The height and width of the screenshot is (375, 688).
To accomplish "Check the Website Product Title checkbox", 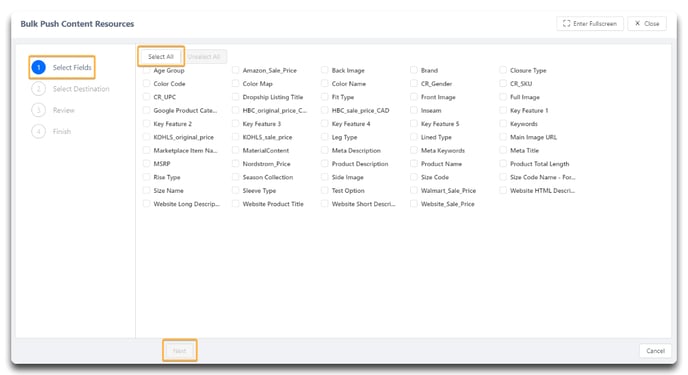I will click(236, 204).
